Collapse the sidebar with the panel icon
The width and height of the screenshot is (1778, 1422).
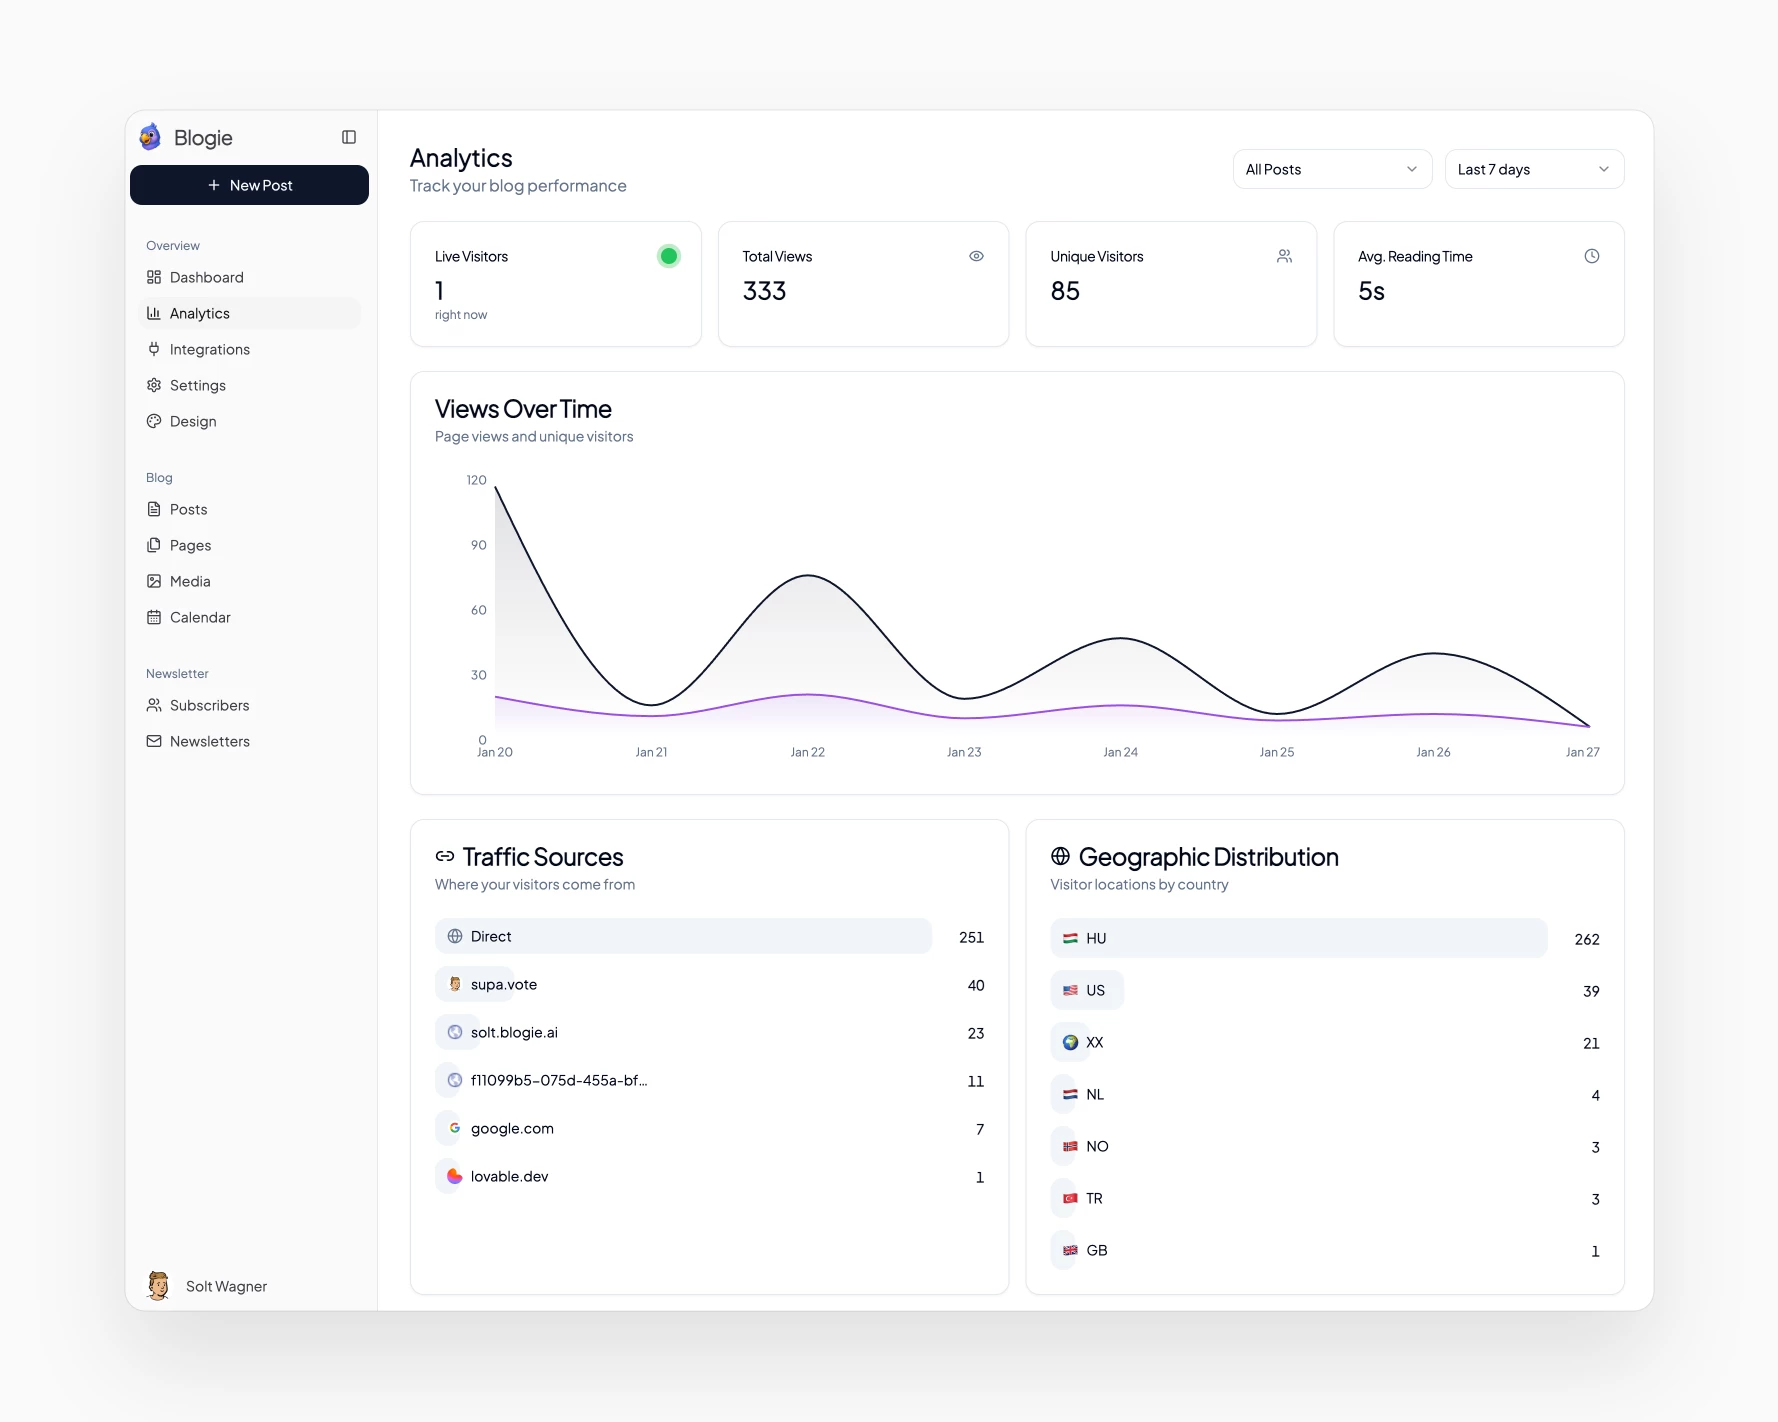pos(349,137)
